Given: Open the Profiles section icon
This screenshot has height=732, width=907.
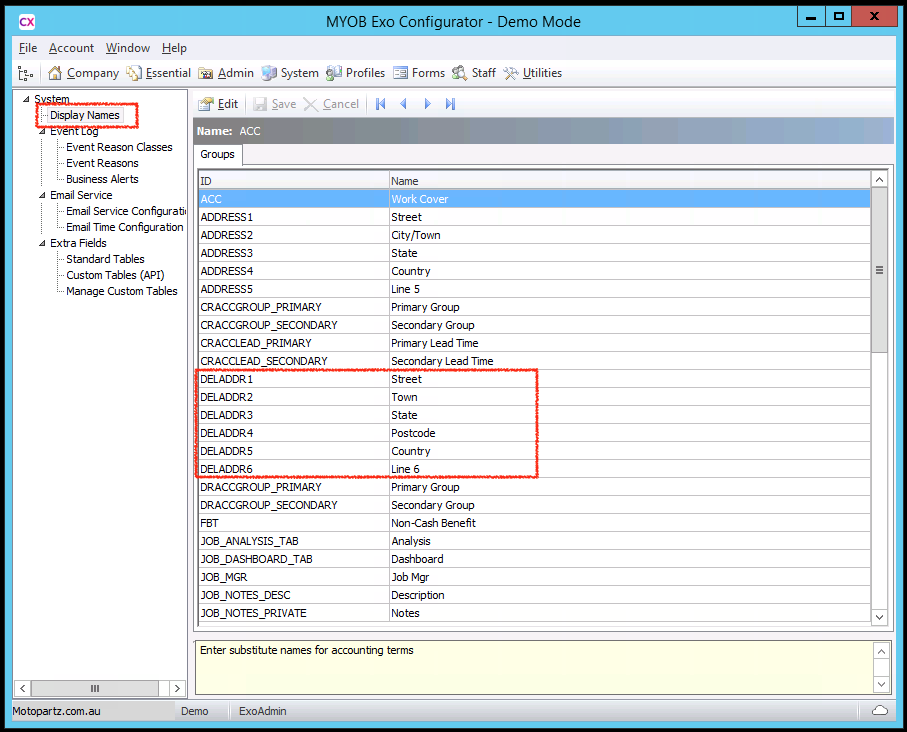Looking at the screenshot, I should 334,73.
